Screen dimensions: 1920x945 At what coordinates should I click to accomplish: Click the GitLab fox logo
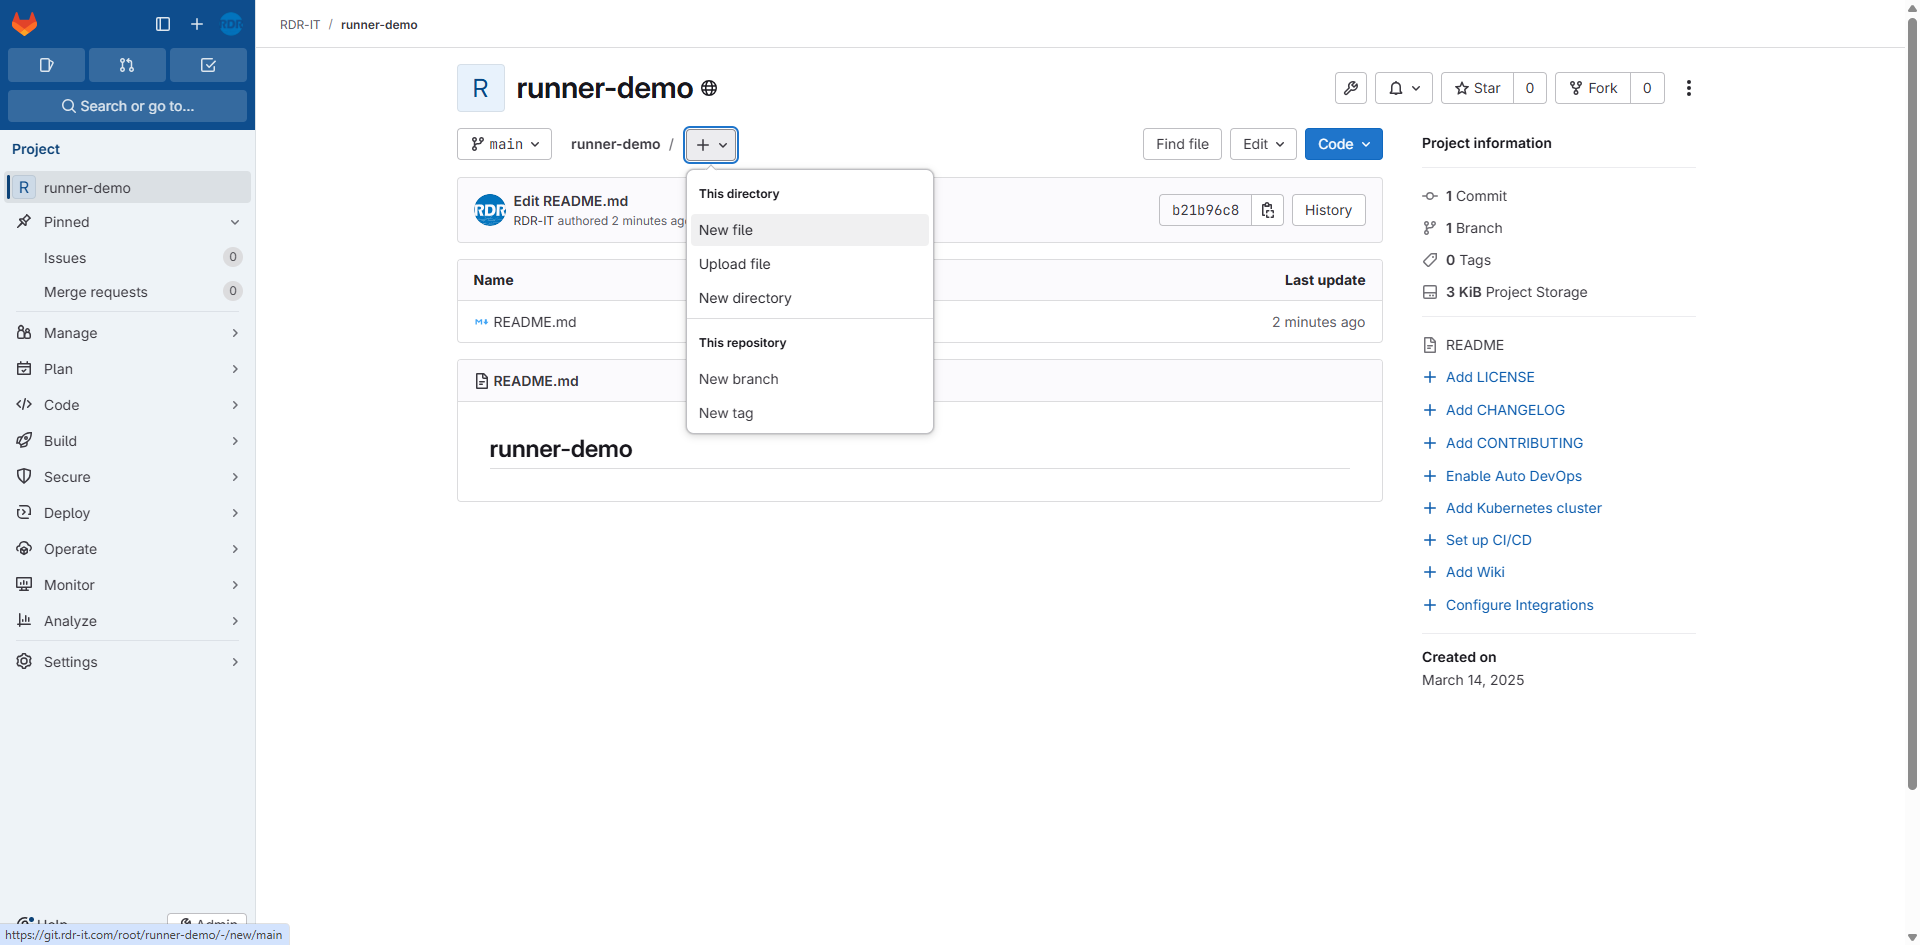click(24, 23)
